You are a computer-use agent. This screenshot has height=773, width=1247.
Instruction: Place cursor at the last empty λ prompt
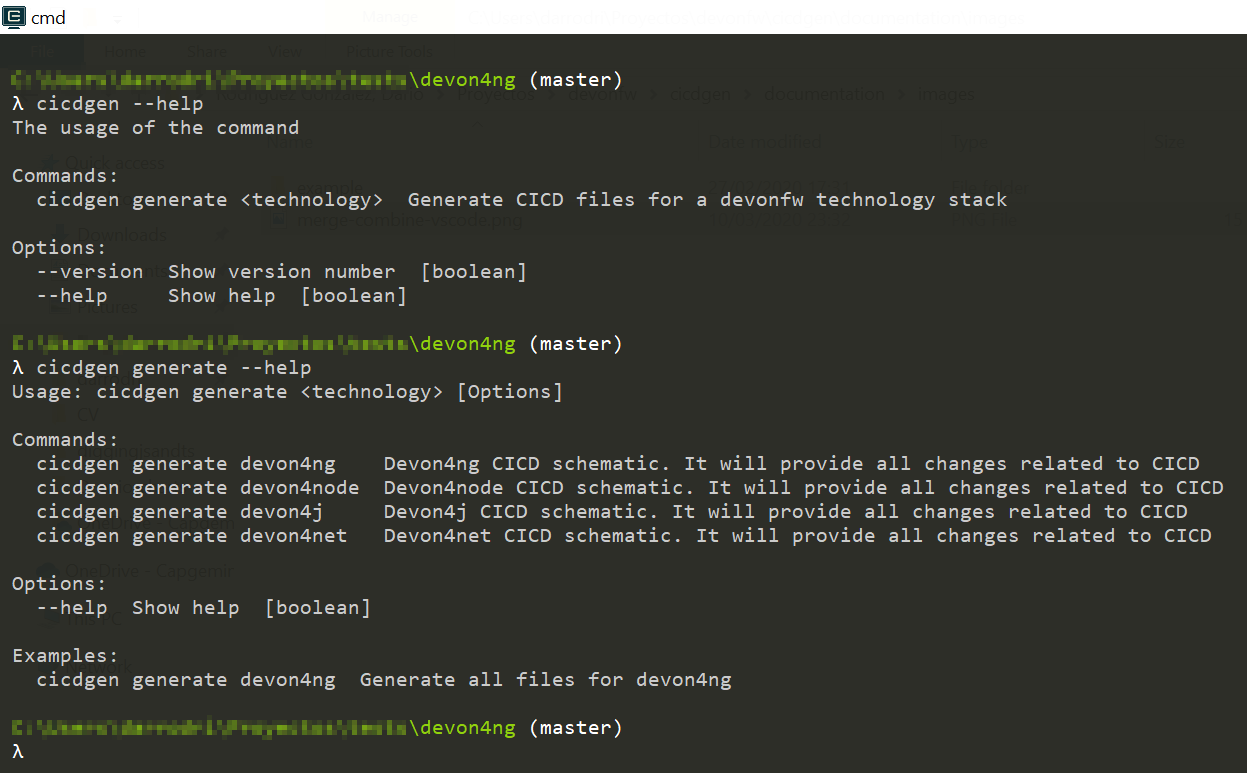pos(30,752)
